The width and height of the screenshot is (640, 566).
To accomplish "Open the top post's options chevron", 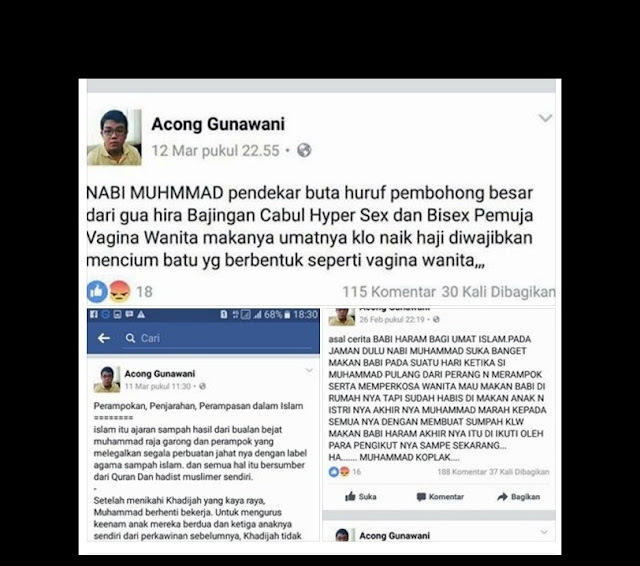I will (545, 118).
